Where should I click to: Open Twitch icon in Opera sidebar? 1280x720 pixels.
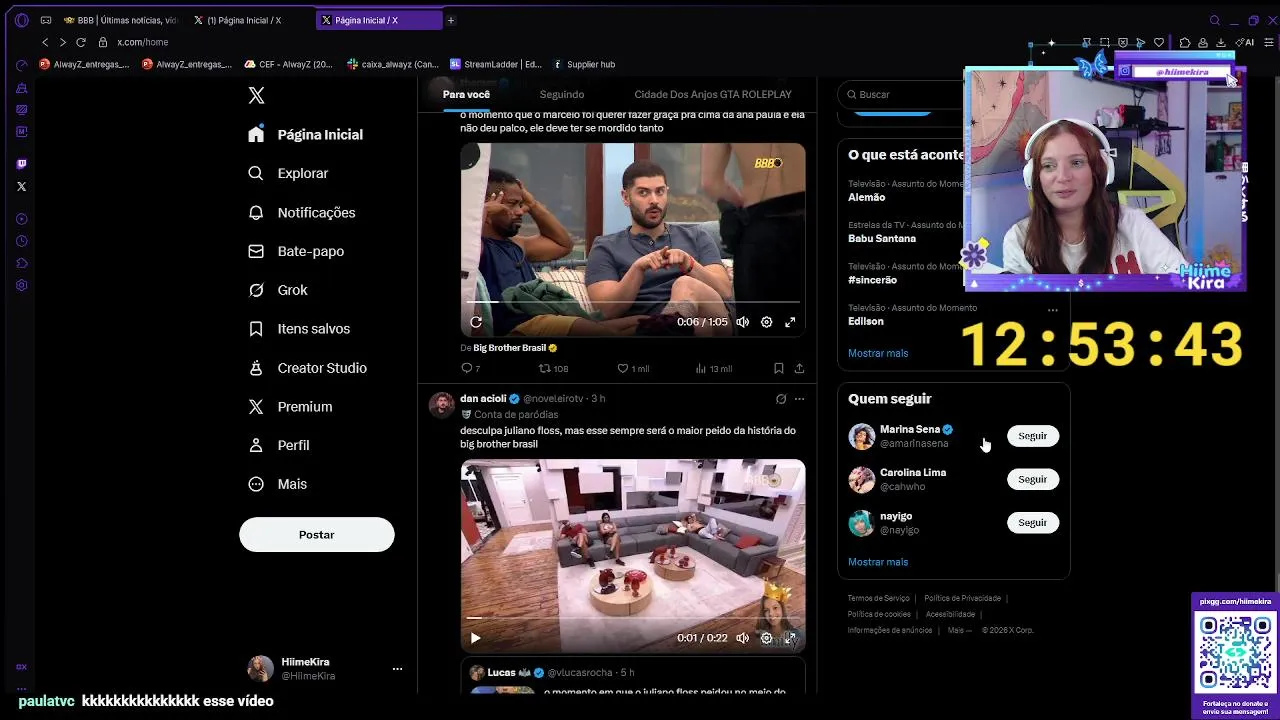point(21,164)
